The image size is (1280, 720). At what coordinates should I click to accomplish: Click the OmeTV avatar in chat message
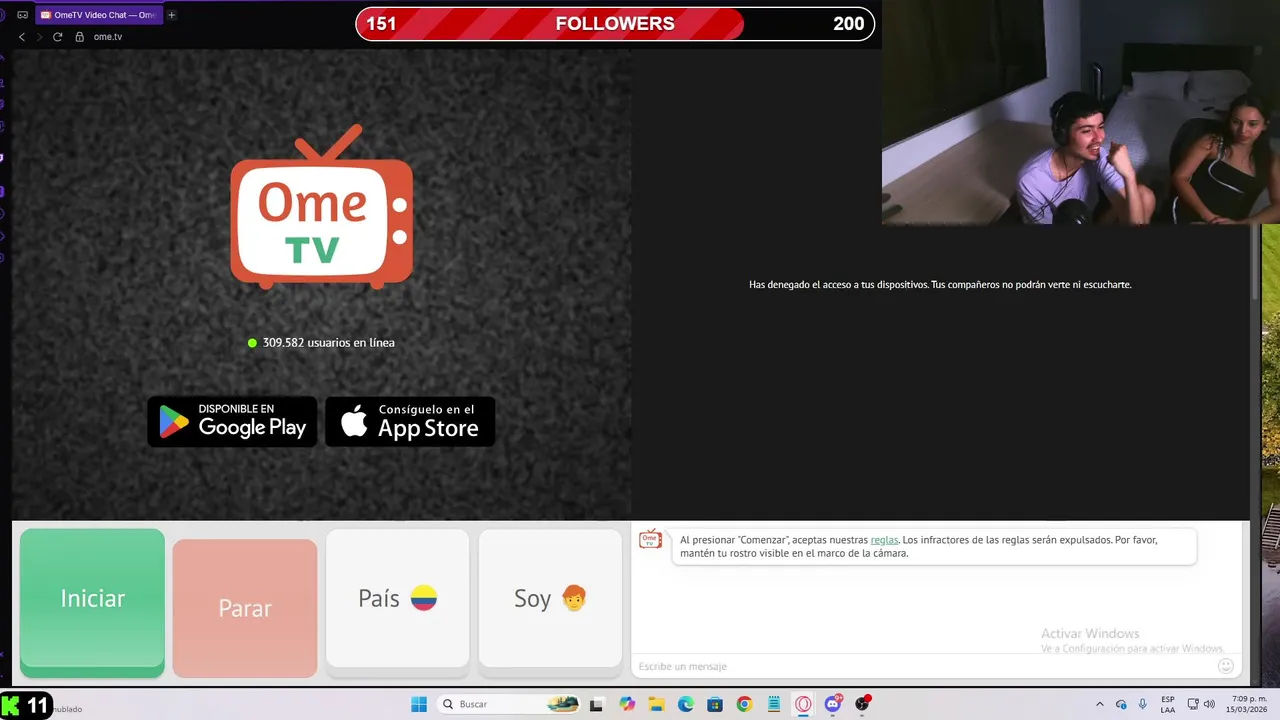[x=650, y=540]
